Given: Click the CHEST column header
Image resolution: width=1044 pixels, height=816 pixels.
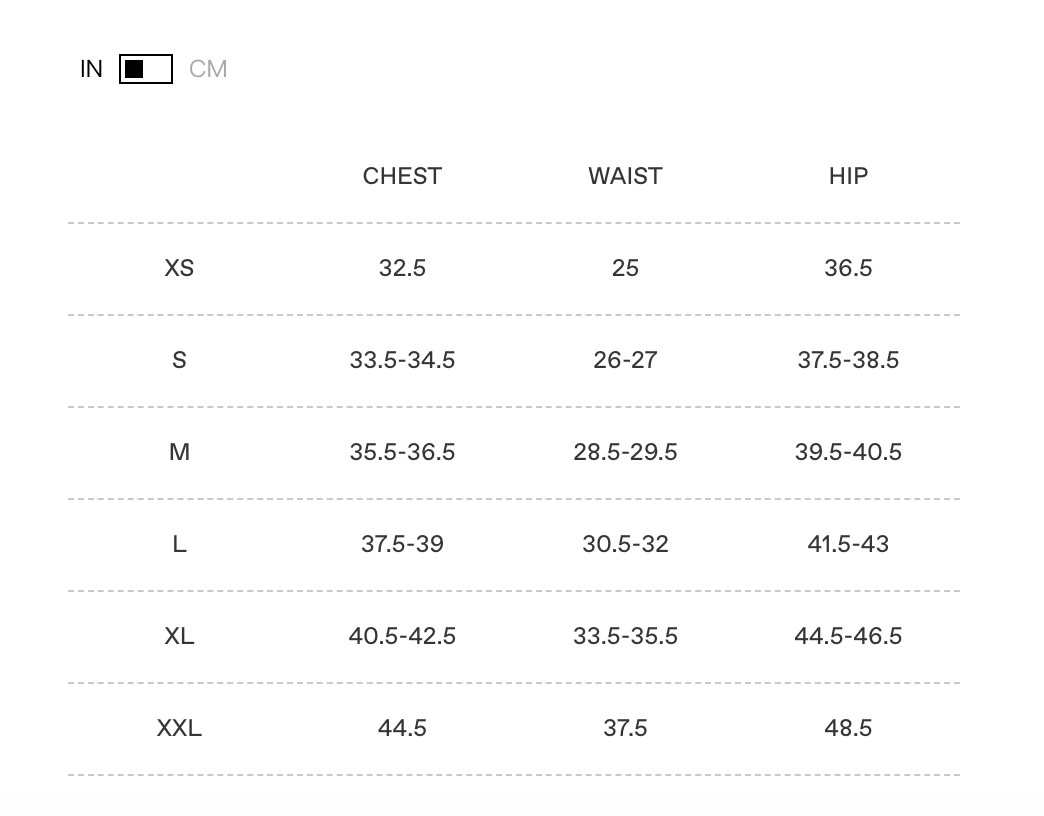Looking at the screenshot, I should [x=402, y=176].
